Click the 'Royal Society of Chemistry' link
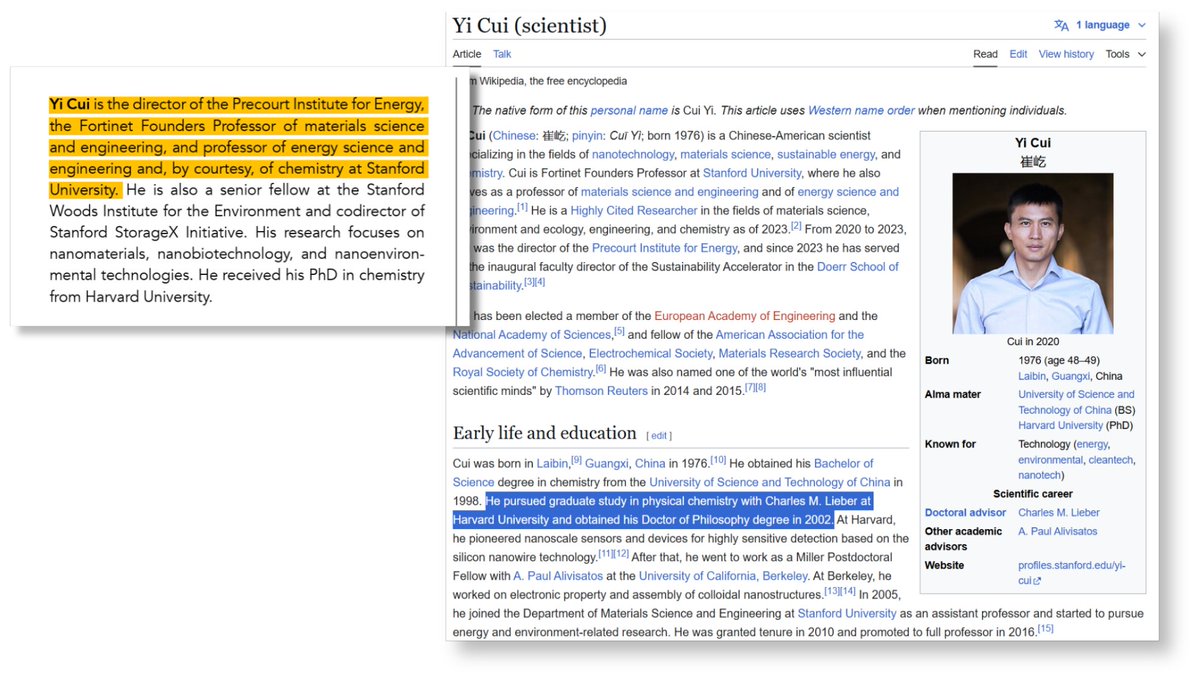Screen dimensions: 1200x679 523,372
